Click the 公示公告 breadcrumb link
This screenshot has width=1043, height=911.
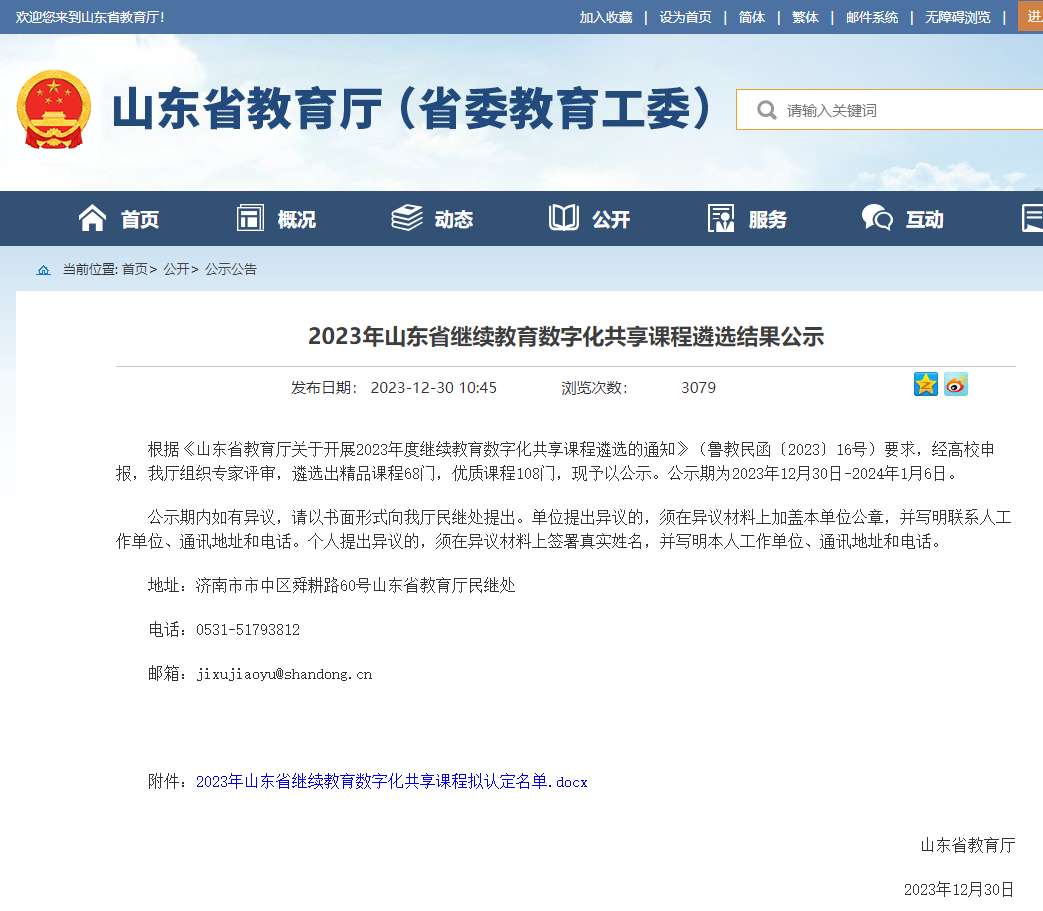pos(231,269)
